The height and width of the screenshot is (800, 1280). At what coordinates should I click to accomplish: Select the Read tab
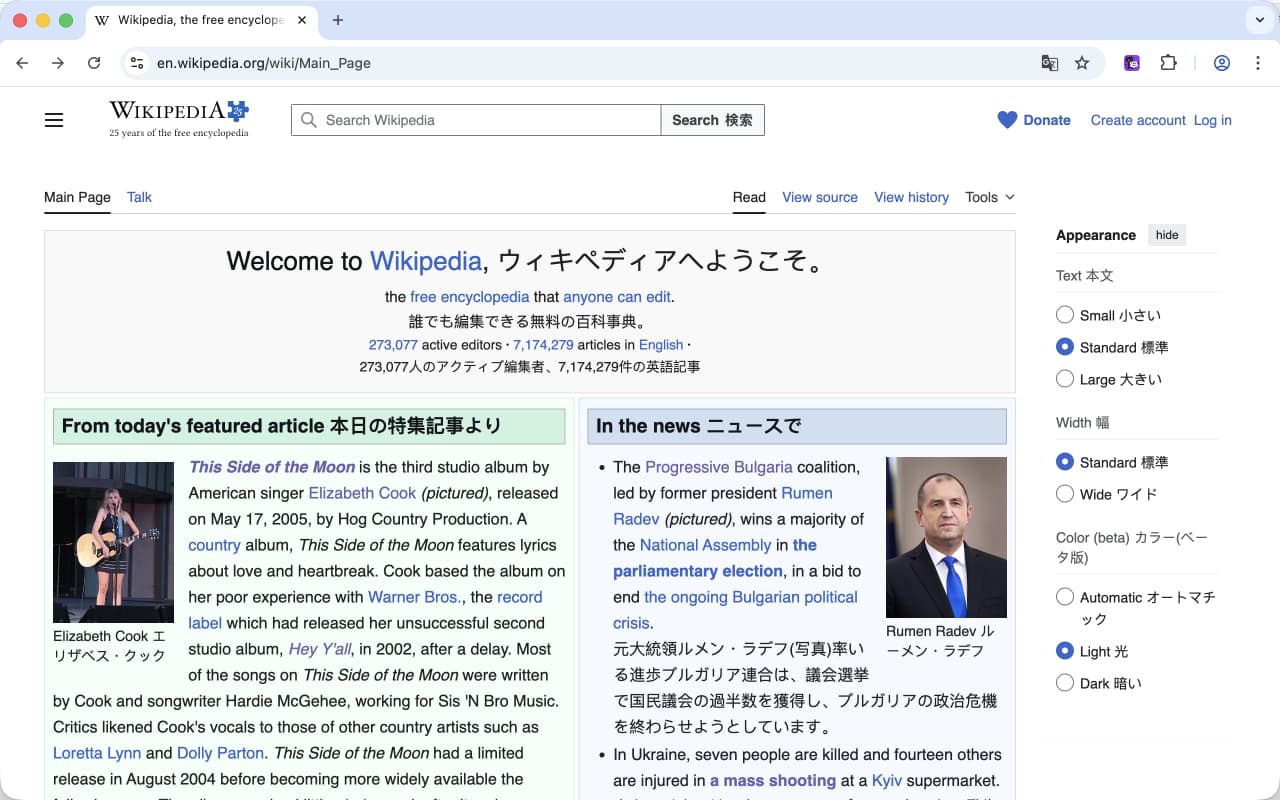point(749,197)
